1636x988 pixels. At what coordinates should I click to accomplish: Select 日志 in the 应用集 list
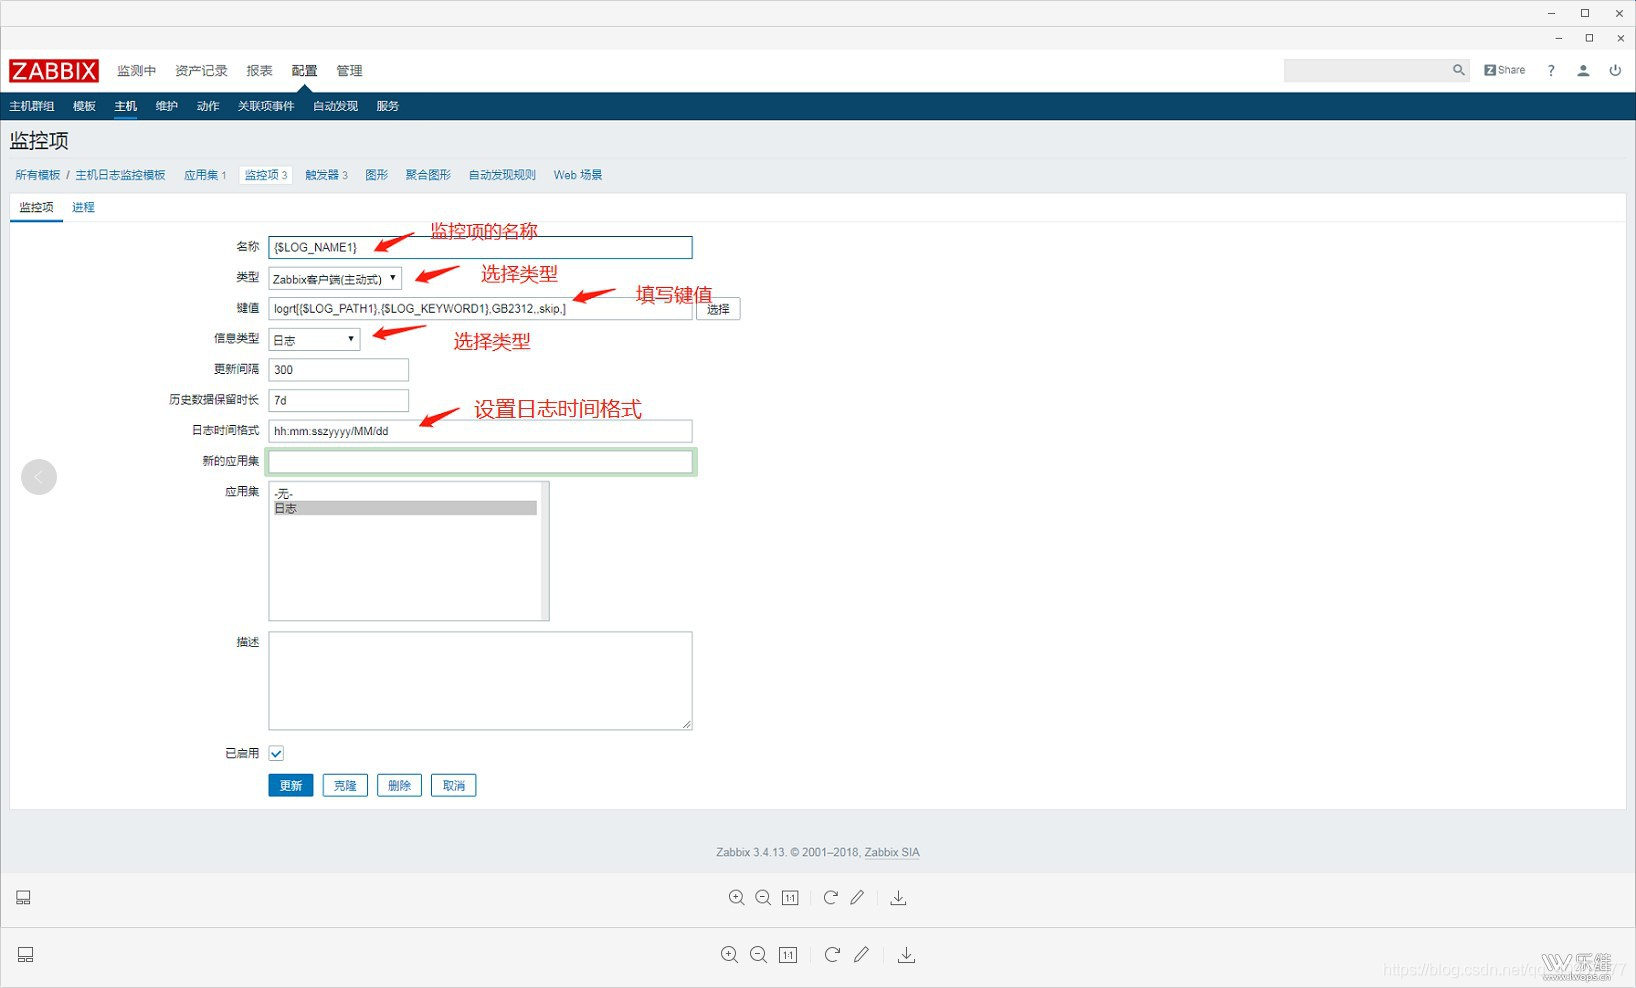[x=405, y=508]
